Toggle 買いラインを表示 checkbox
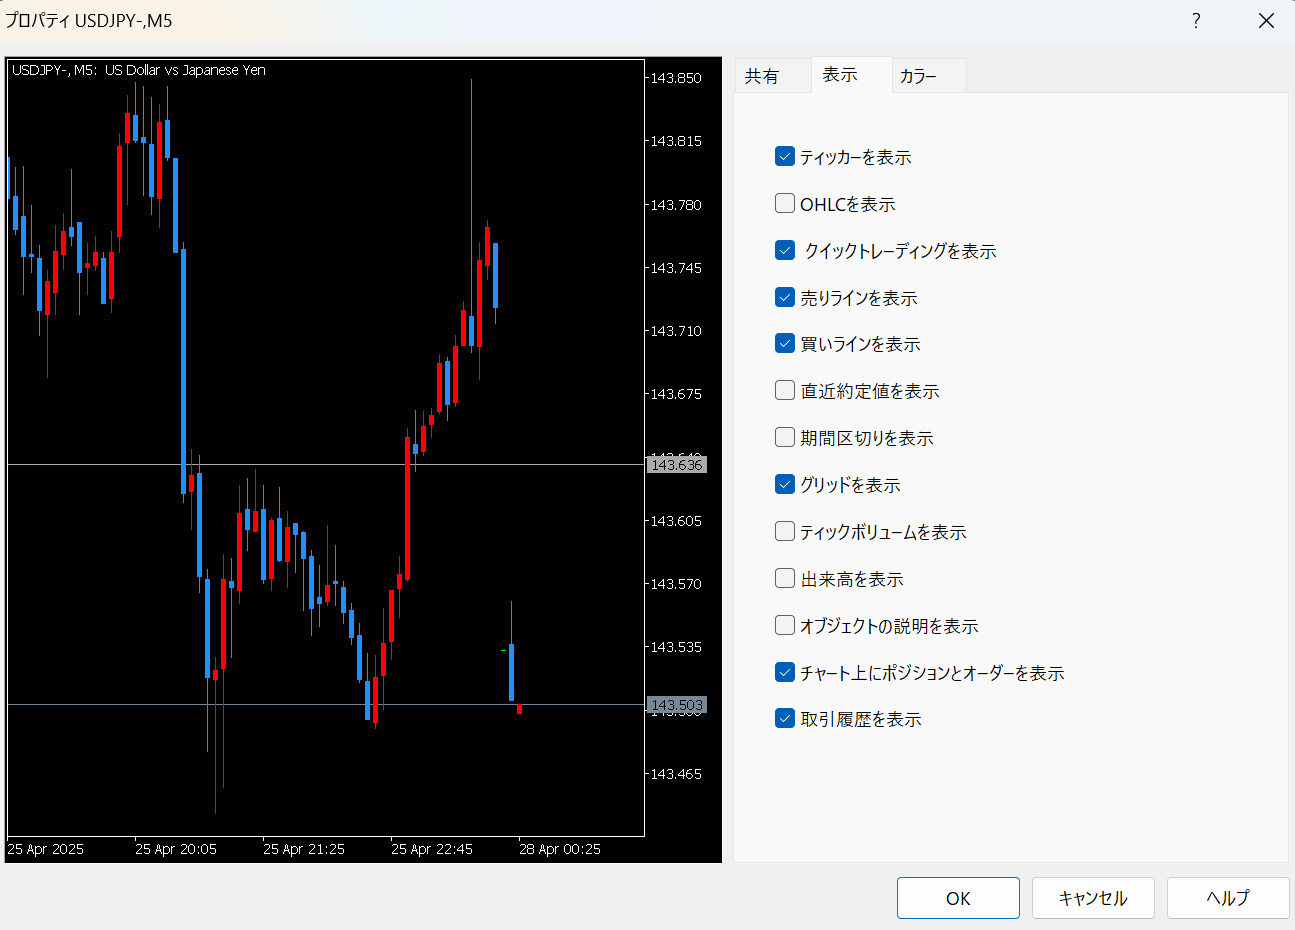Viewport: 1295px width, 930px height. pyautogui.click(x=785, y=344)
